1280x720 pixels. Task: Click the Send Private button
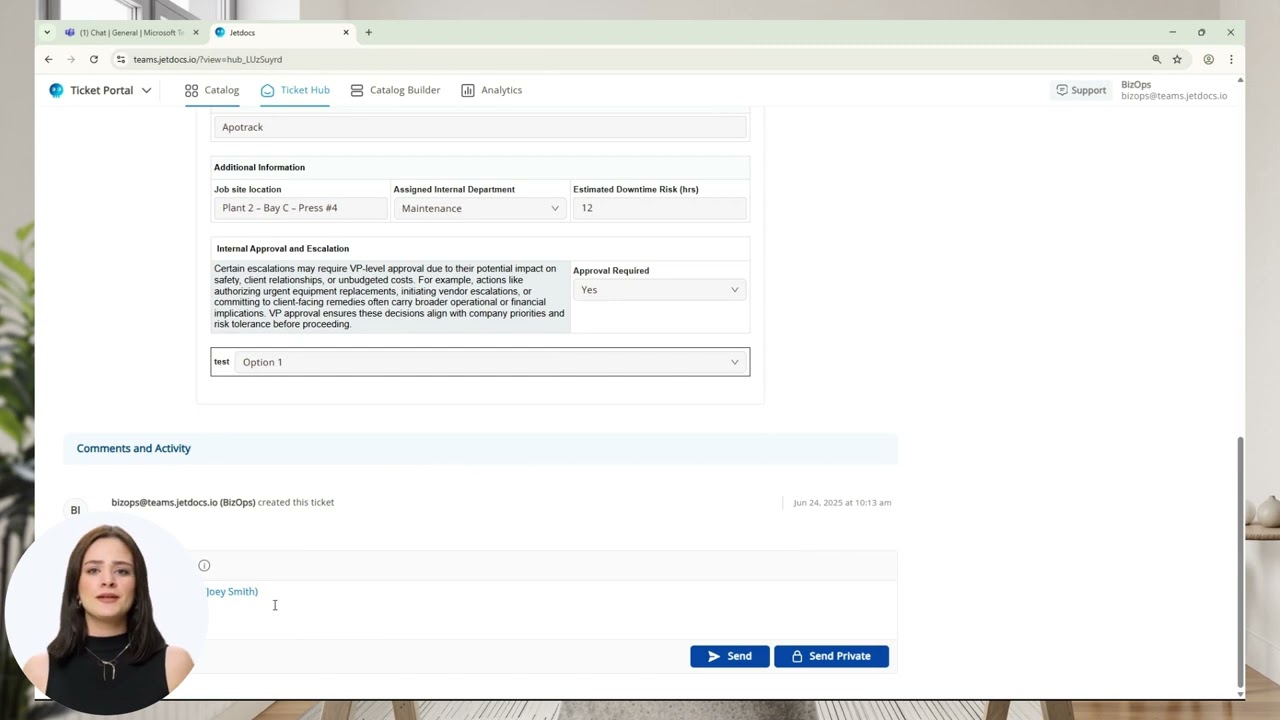[x=831, y=656]
